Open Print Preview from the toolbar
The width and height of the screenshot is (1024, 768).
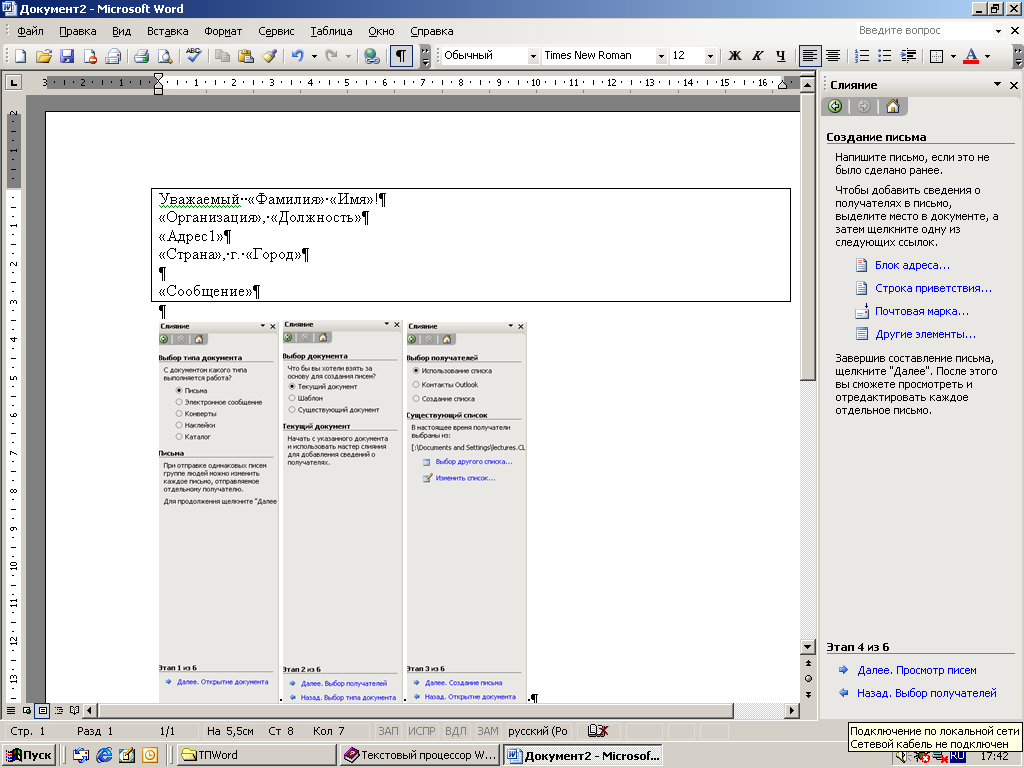tap(165, 56)
